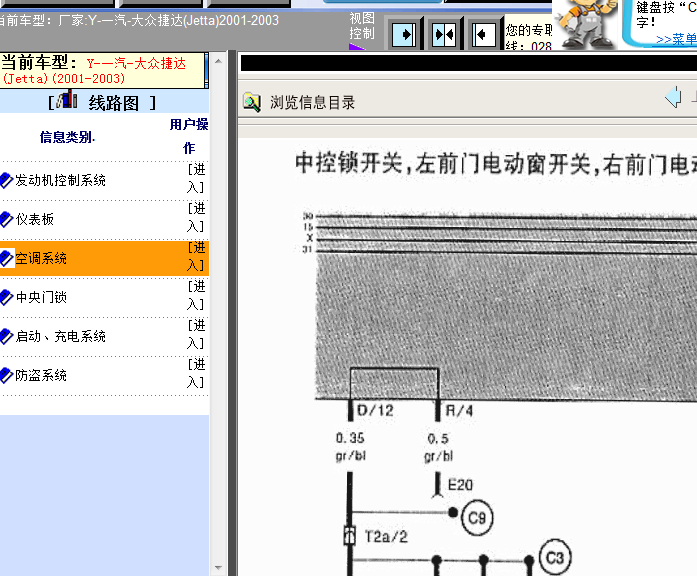Click the 信息类别 column header
697x576 pixels.
[67, 137]
